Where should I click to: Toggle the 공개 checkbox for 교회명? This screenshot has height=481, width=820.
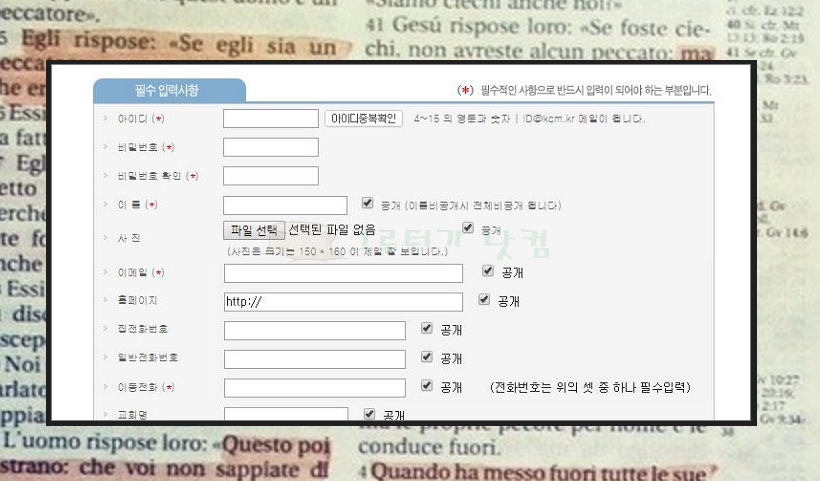369,414
